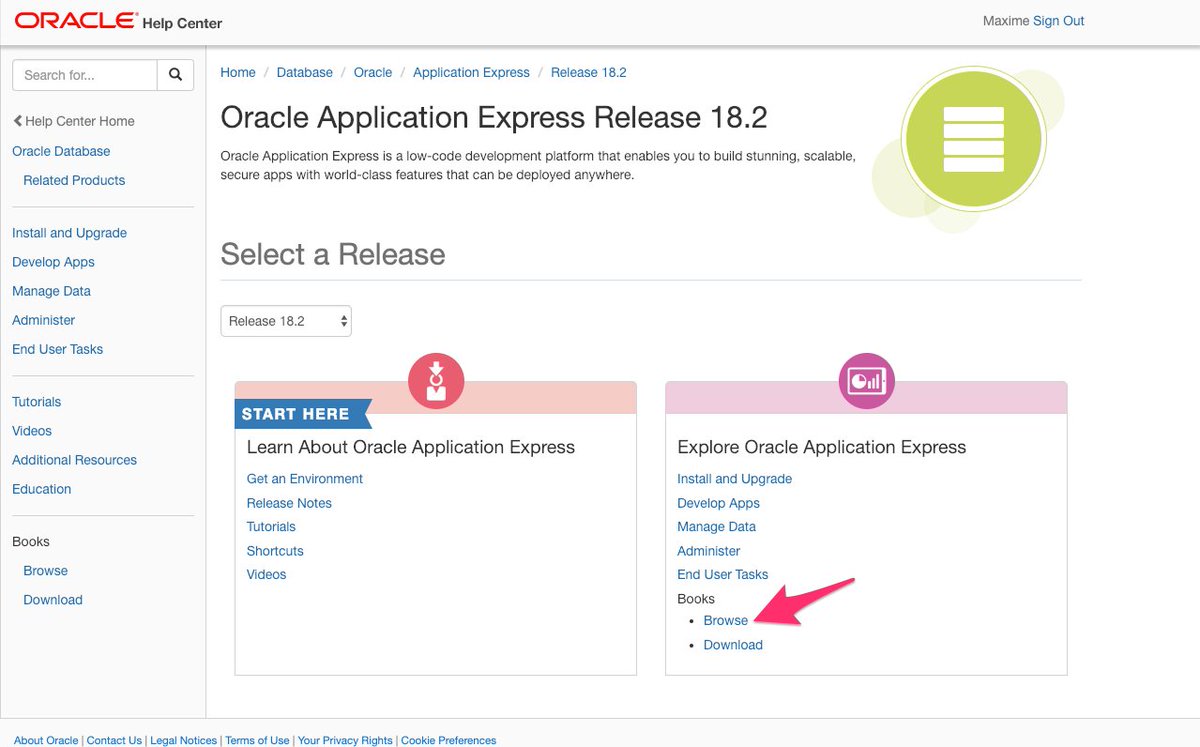Open Education in sidebar
This screenshot has width=1200, height=747.
(x=41, y=489)
